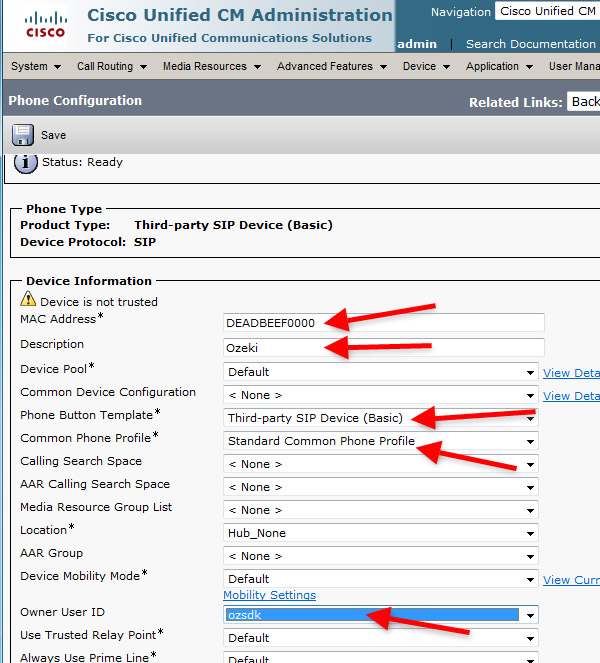This screenshot has width=600, height=663.
Task: Click the Phone Configuration page title
Action: click(75, 101)
